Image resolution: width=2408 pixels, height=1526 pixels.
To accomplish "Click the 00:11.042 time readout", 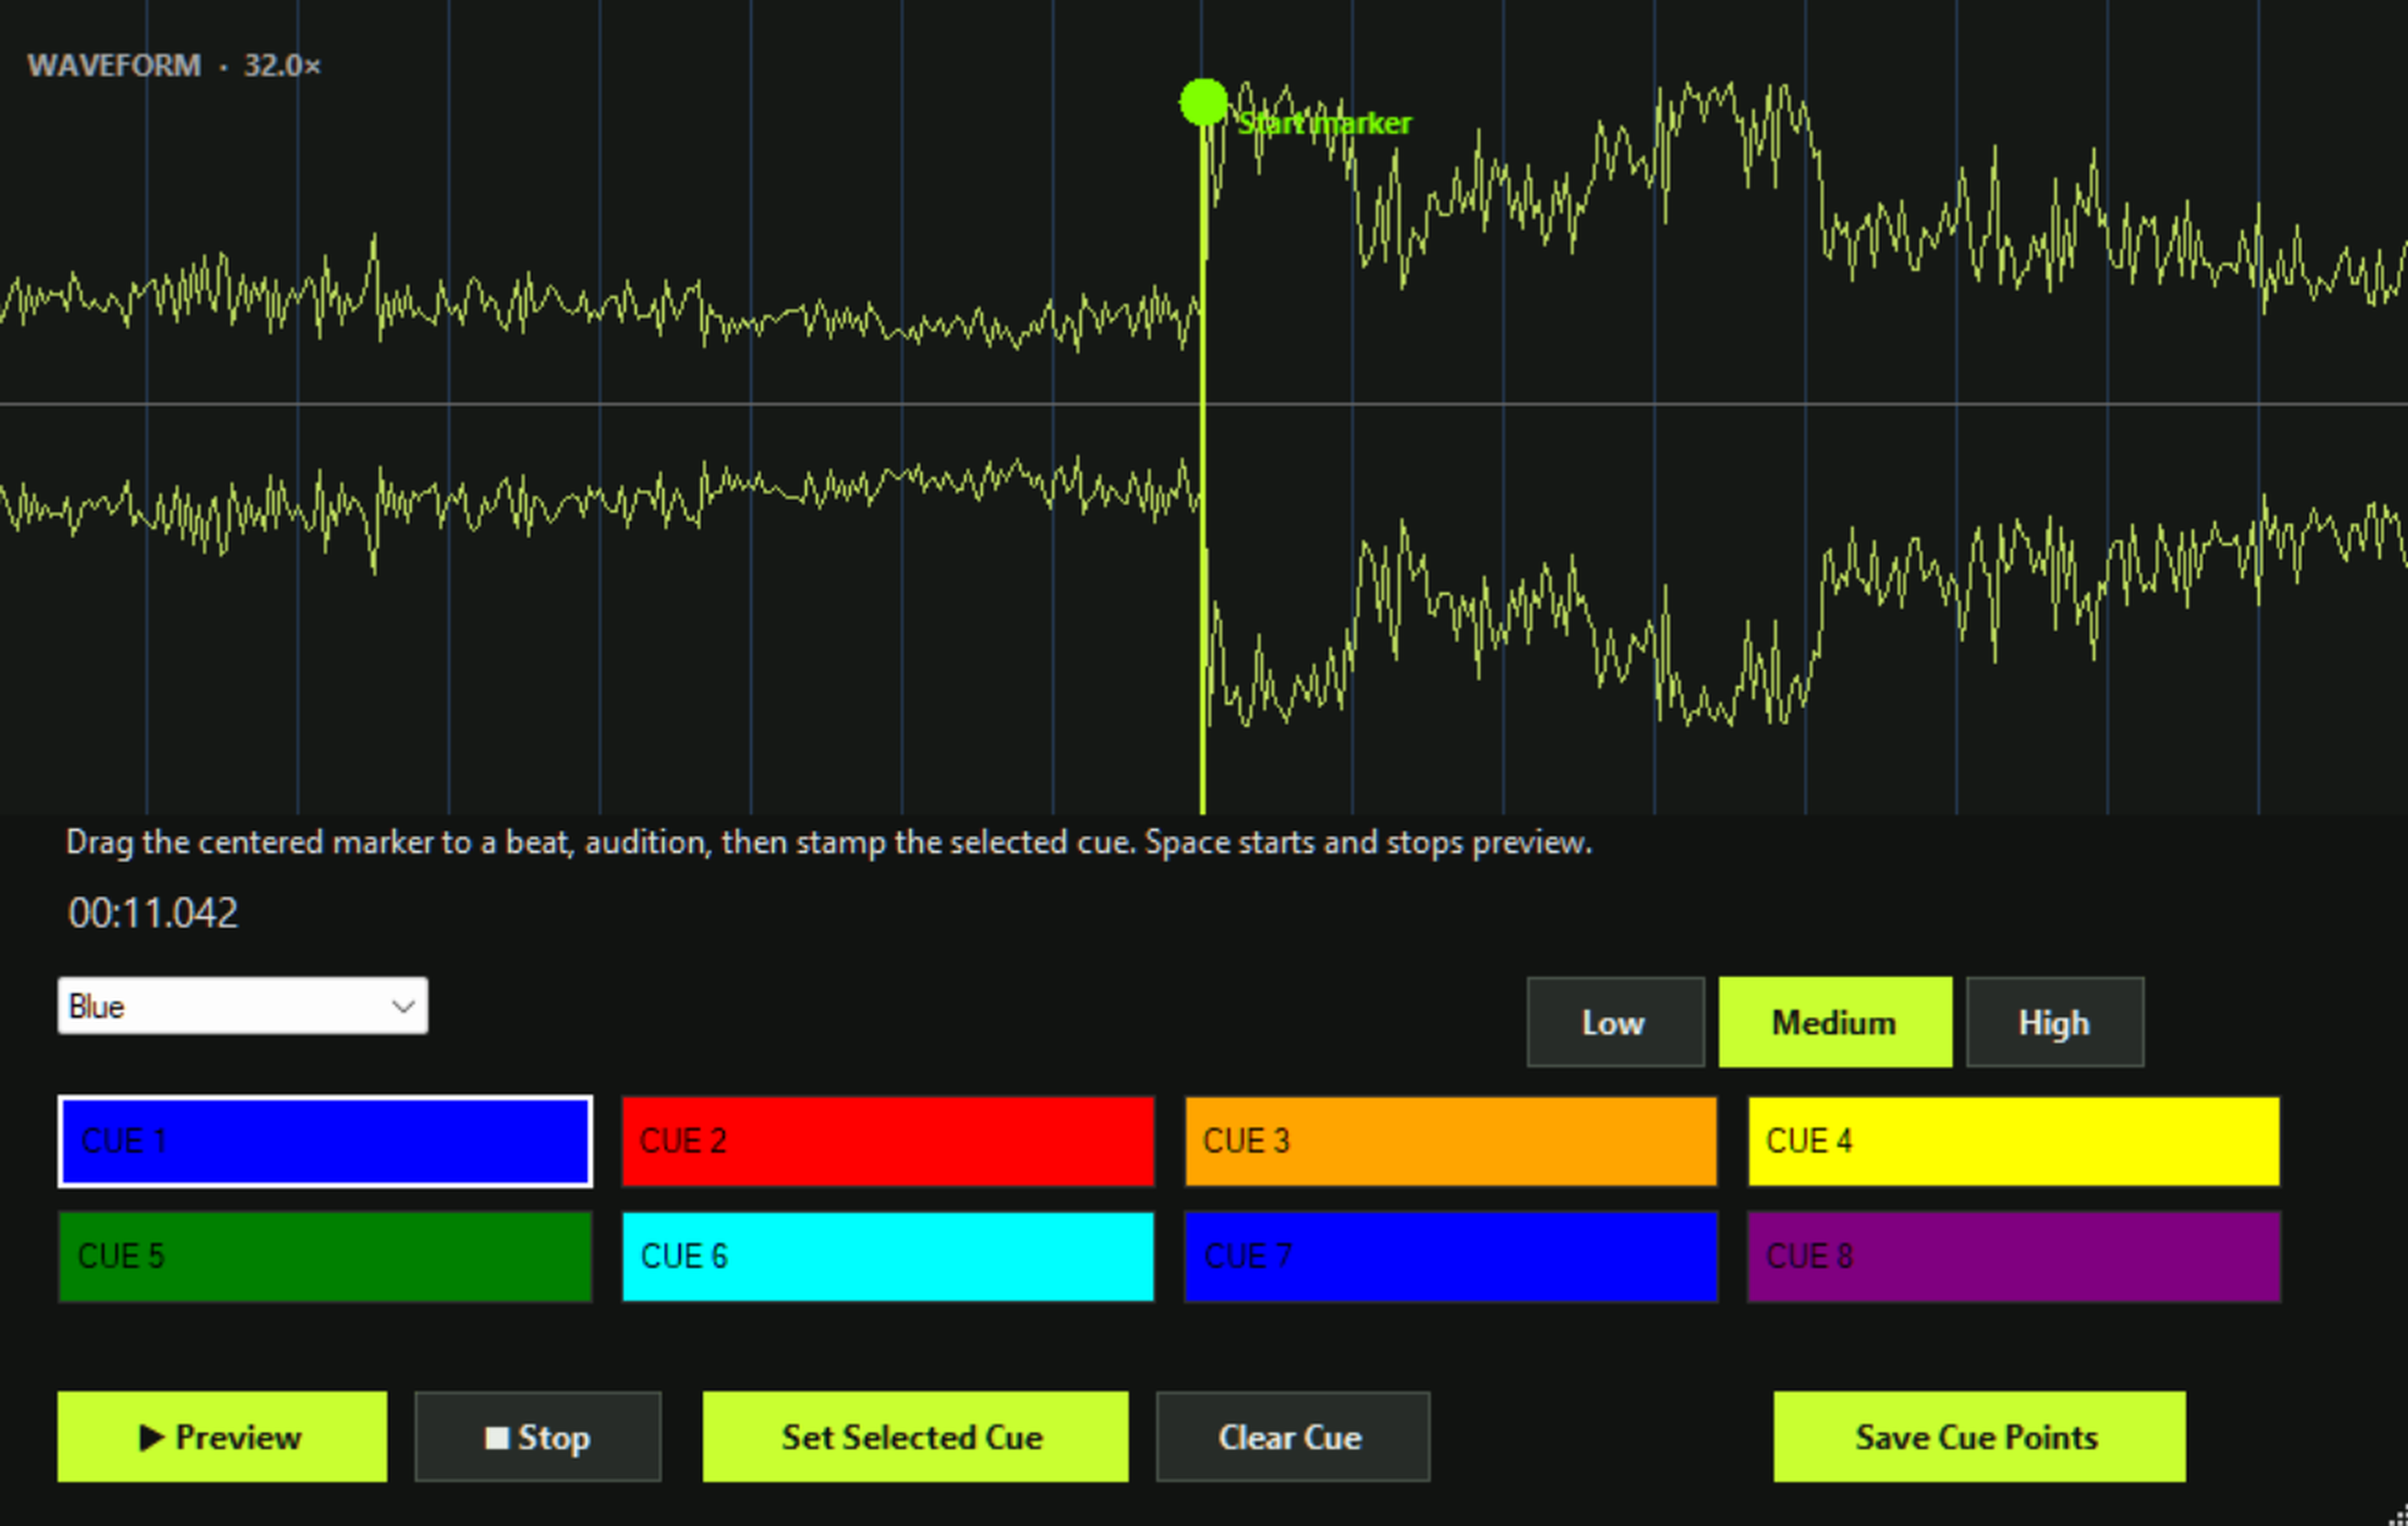I will [153, 913].
